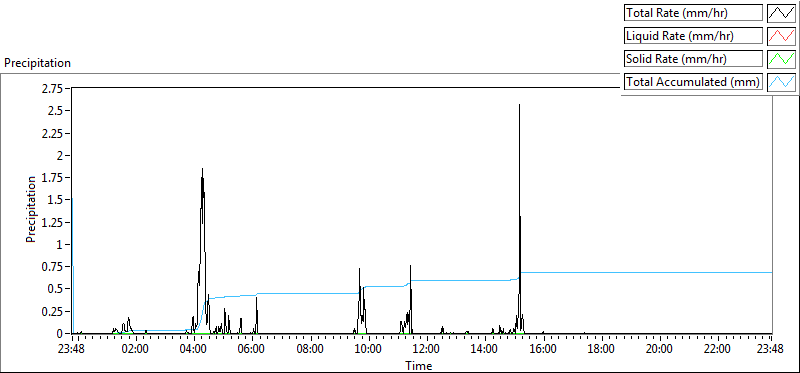The image size is (800, 373).
Task: Click the Liquid Rate red plot sample icon
Action: pyautogui.click(x=782, y=36)
